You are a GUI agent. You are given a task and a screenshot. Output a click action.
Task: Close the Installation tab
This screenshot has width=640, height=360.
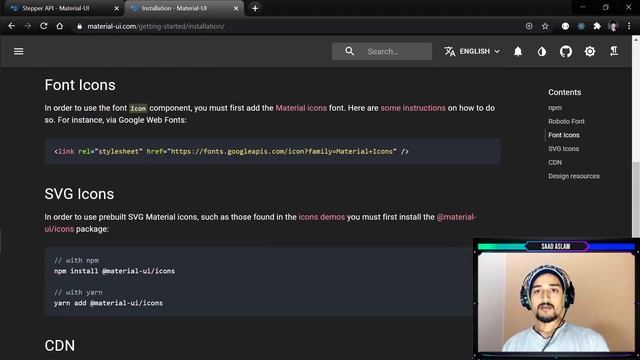(x=236, y=8)
